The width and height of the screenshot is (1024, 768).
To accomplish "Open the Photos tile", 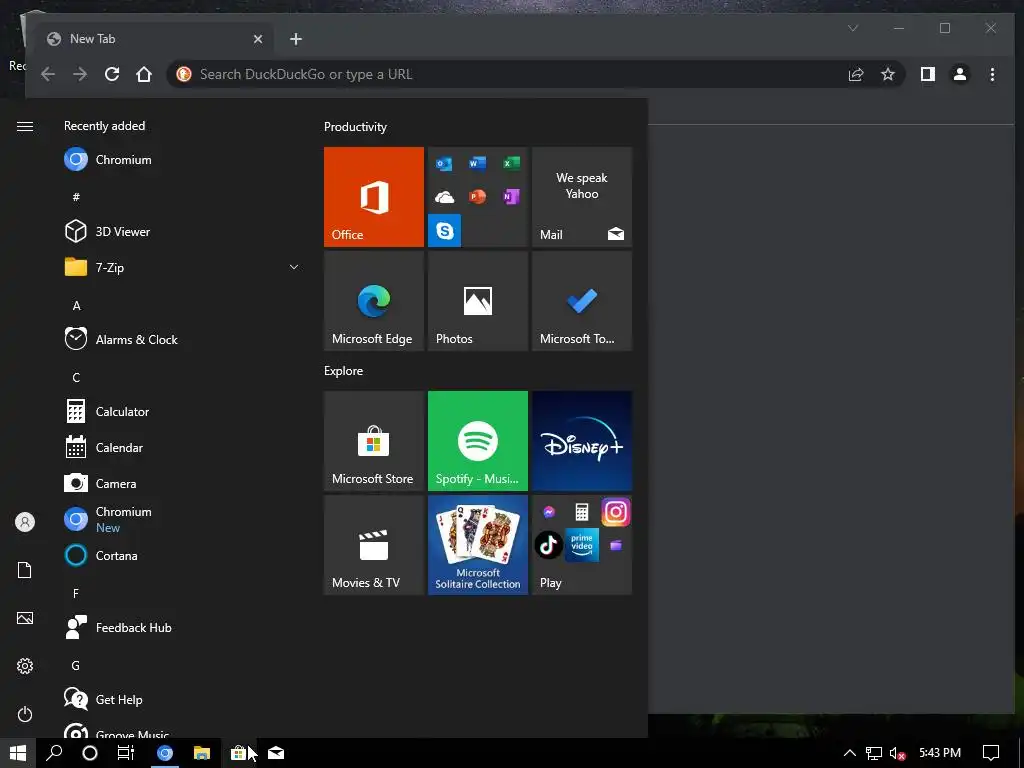I will point(478,301).
